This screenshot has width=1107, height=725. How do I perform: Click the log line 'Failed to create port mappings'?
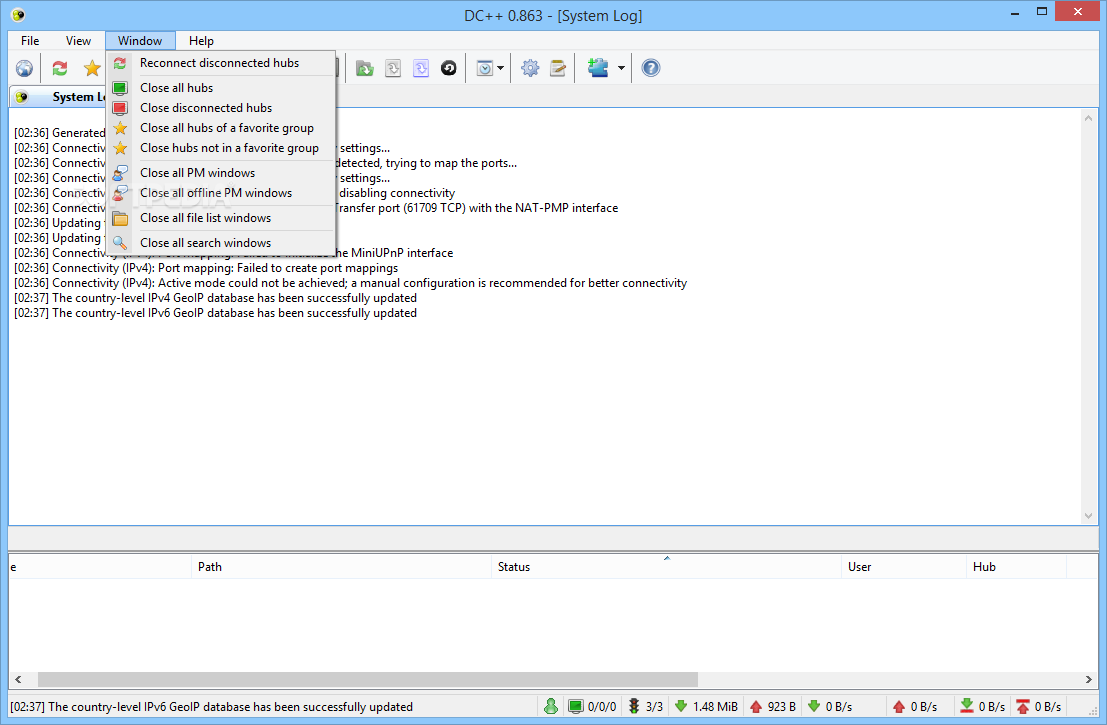(x=206, y=268)
